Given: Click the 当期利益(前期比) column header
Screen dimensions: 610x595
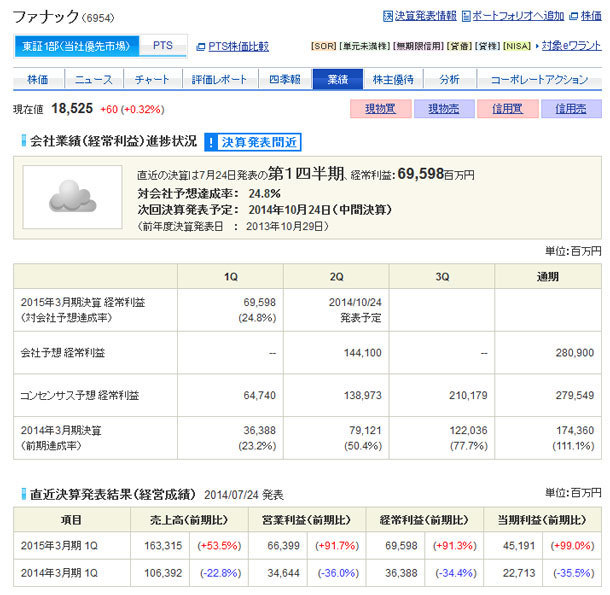Looking at the screenshot, I should click(x=542, y=520).
